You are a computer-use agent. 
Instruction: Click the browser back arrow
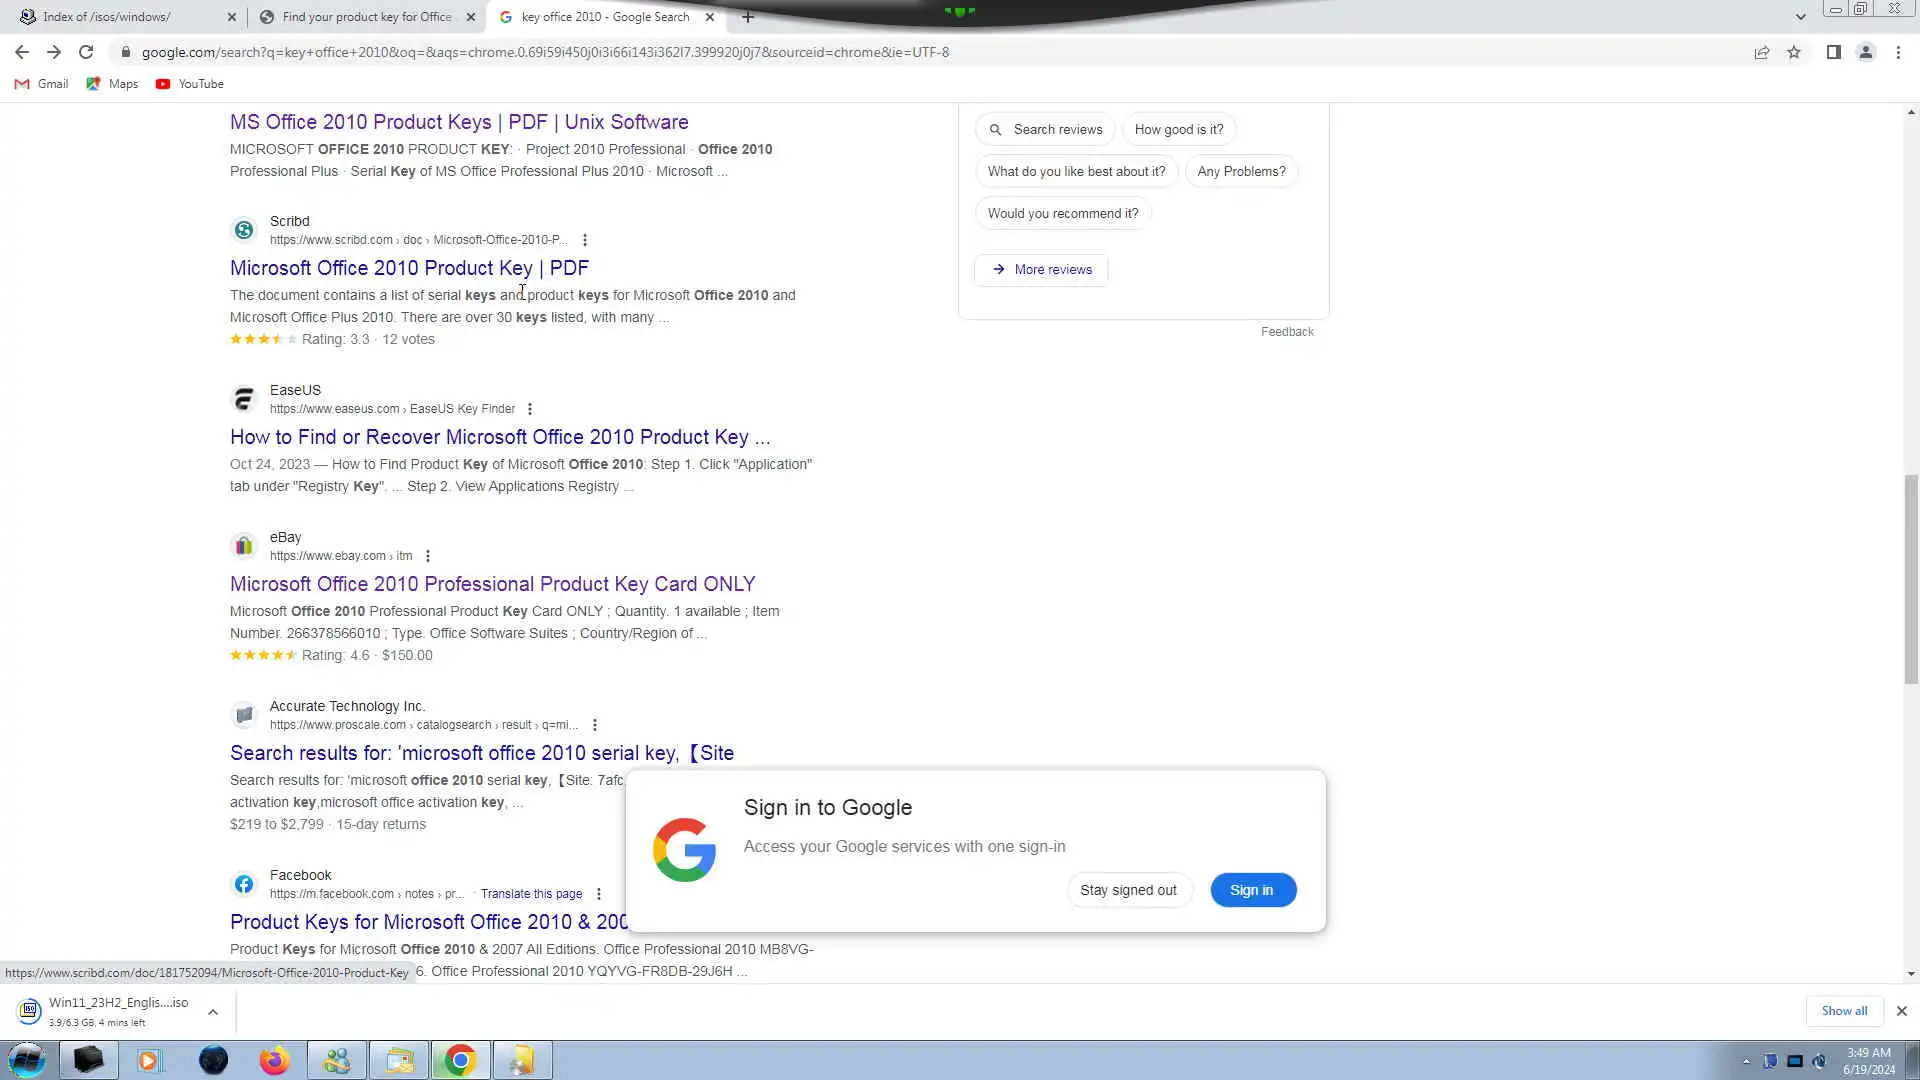click(x=22, y=52)
